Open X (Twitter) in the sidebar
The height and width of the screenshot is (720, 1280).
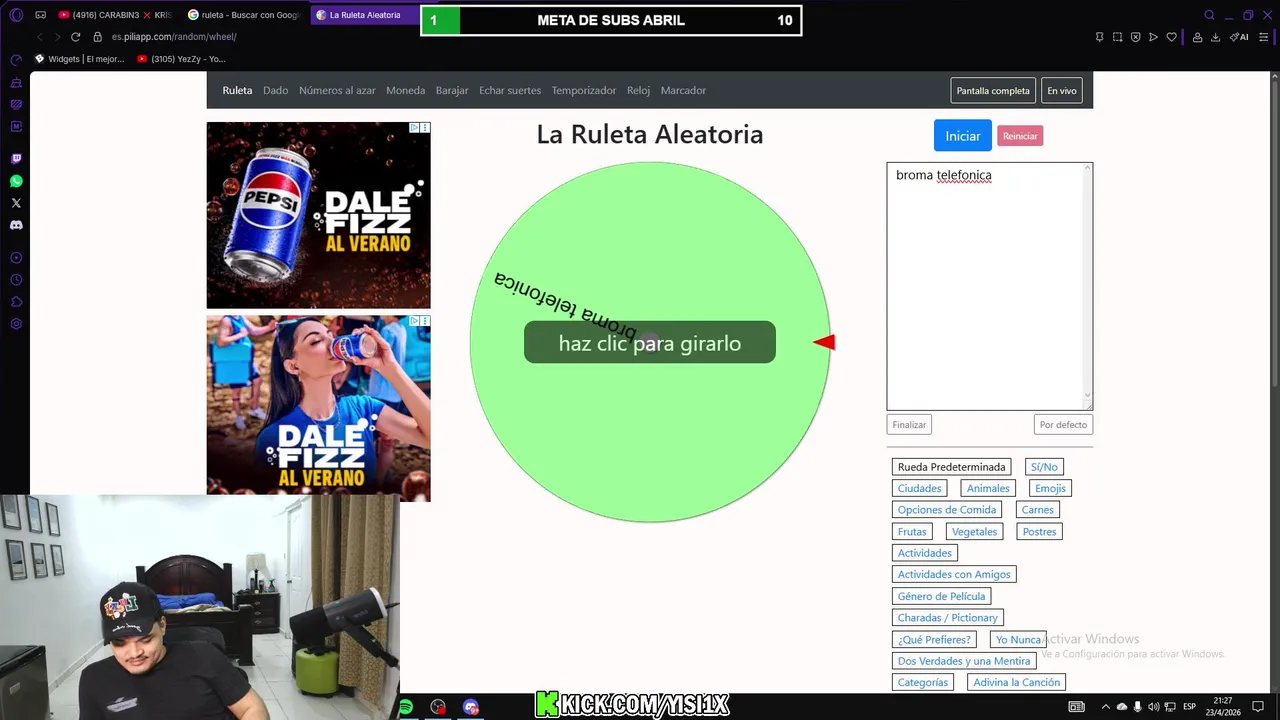tap(16, 203)
